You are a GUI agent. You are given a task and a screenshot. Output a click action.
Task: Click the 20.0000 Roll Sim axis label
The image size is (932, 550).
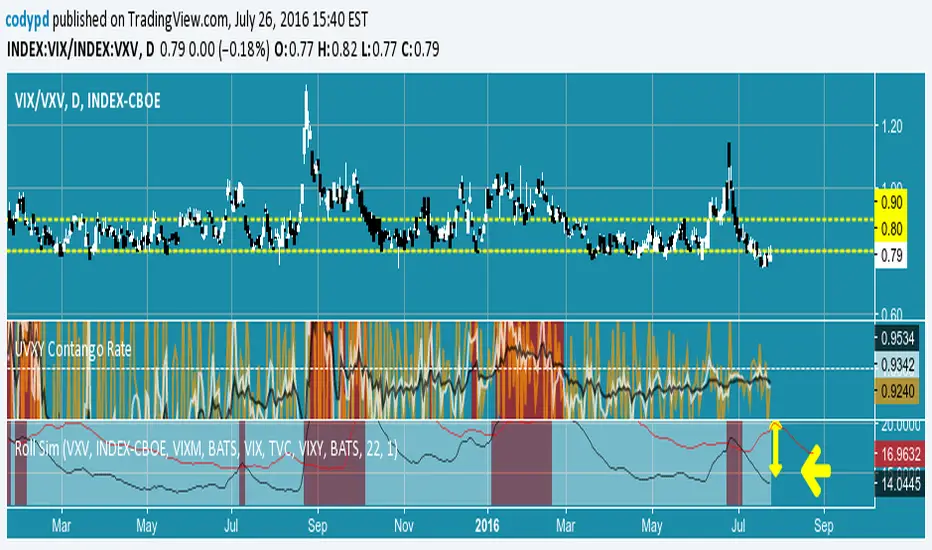[x=900, y=426]
